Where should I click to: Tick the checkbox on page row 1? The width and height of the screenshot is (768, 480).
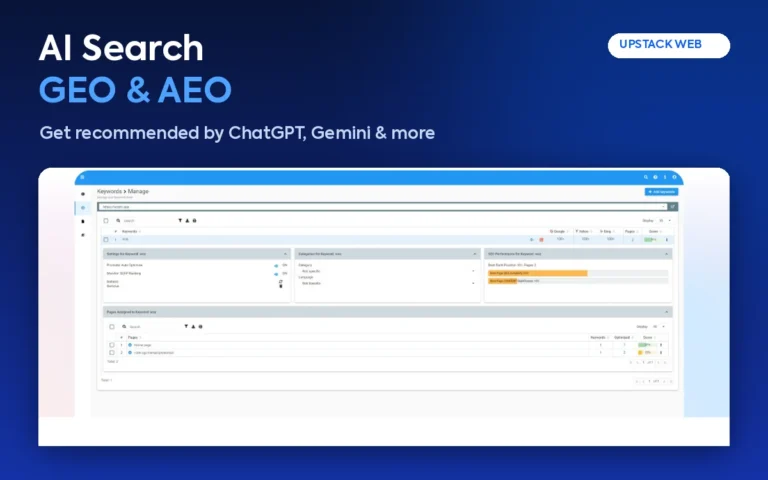[x=112, y=345]
